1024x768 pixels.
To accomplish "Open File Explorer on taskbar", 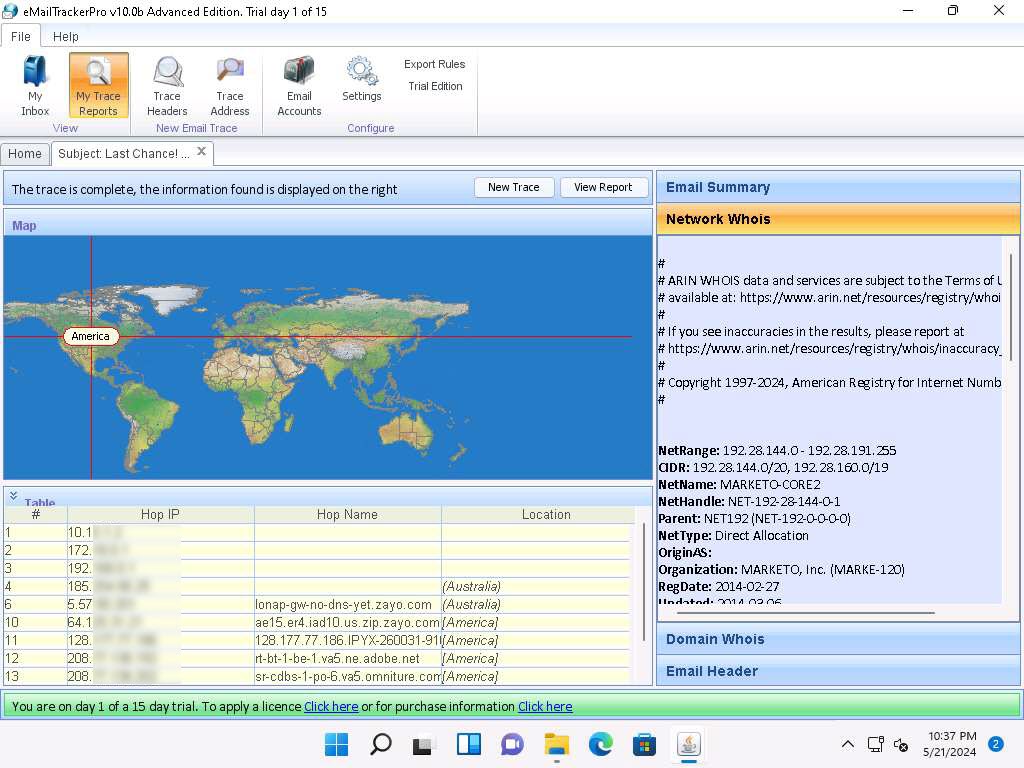I will 556,744.
